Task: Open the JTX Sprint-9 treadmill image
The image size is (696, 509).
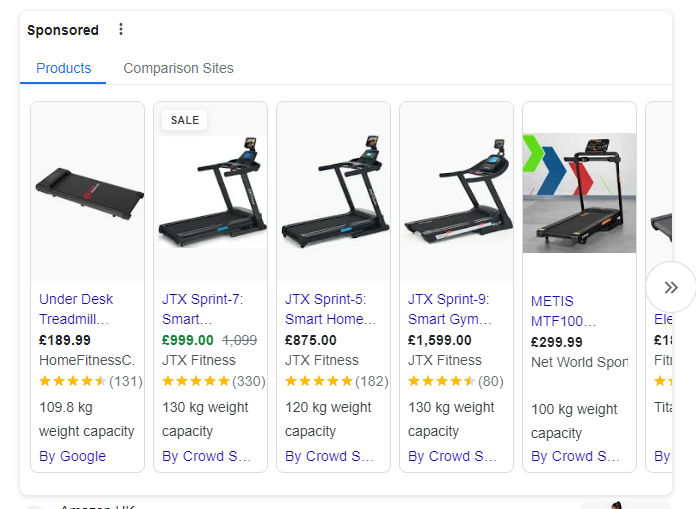Action: [457, 192]
